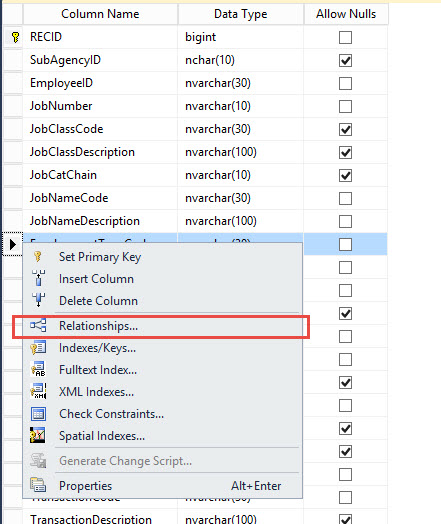Enable Allow Nulls for RECID

click(345, 37)
